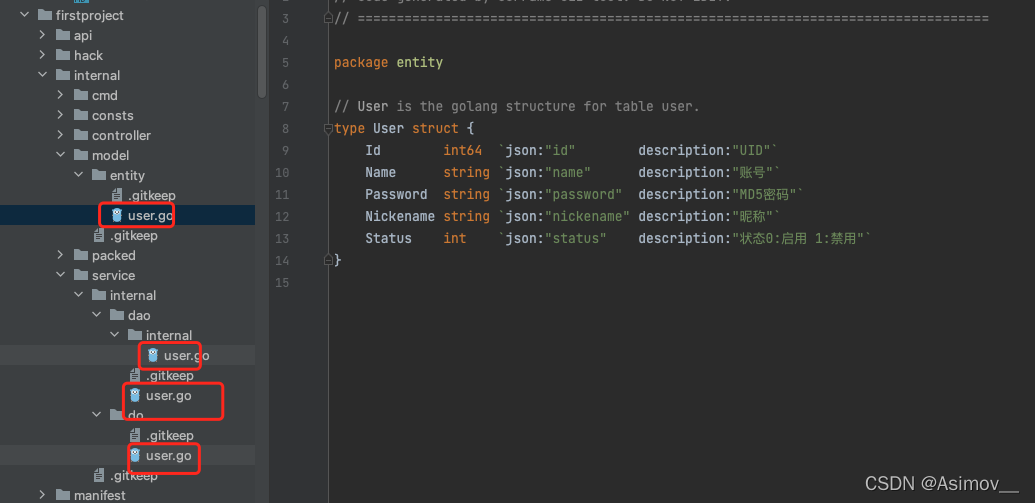Expand the controller folder chevron
The width and height of the screenshot is (1035, 503).
coord(61,135)
